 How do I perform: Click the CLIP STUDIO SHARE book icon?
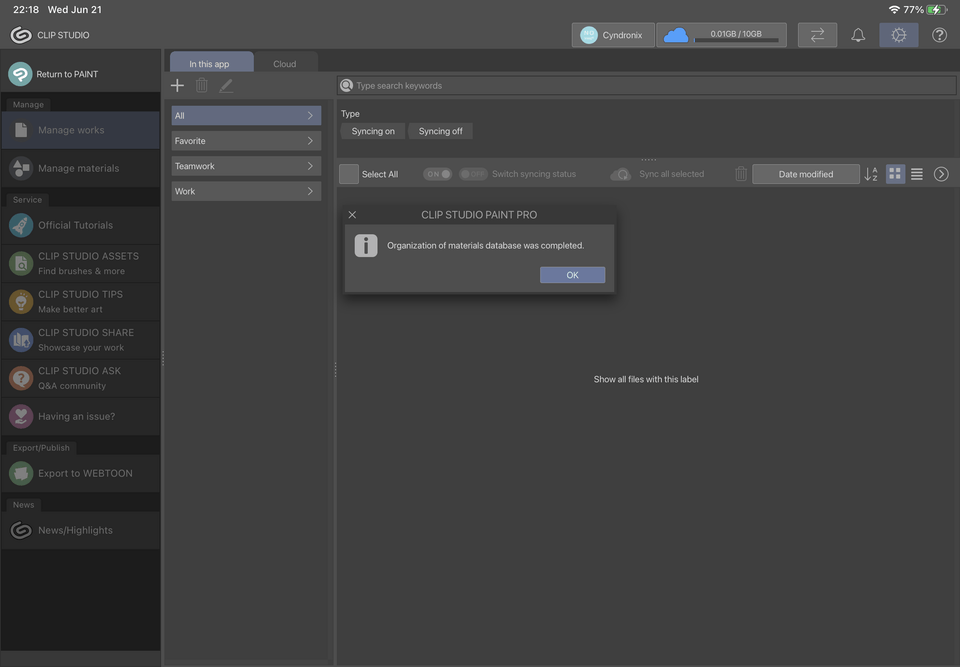[21, 340]
